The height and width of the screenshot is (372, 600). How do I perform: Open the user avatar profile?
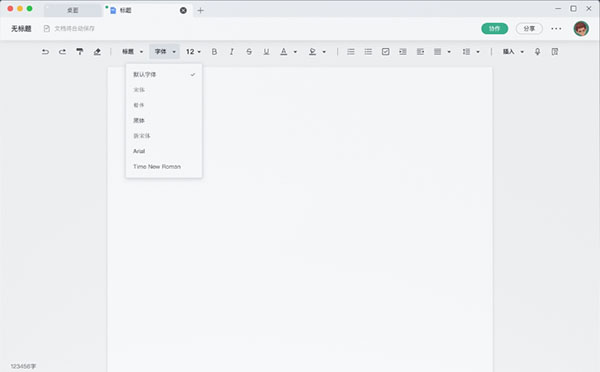tap(581, 29)
